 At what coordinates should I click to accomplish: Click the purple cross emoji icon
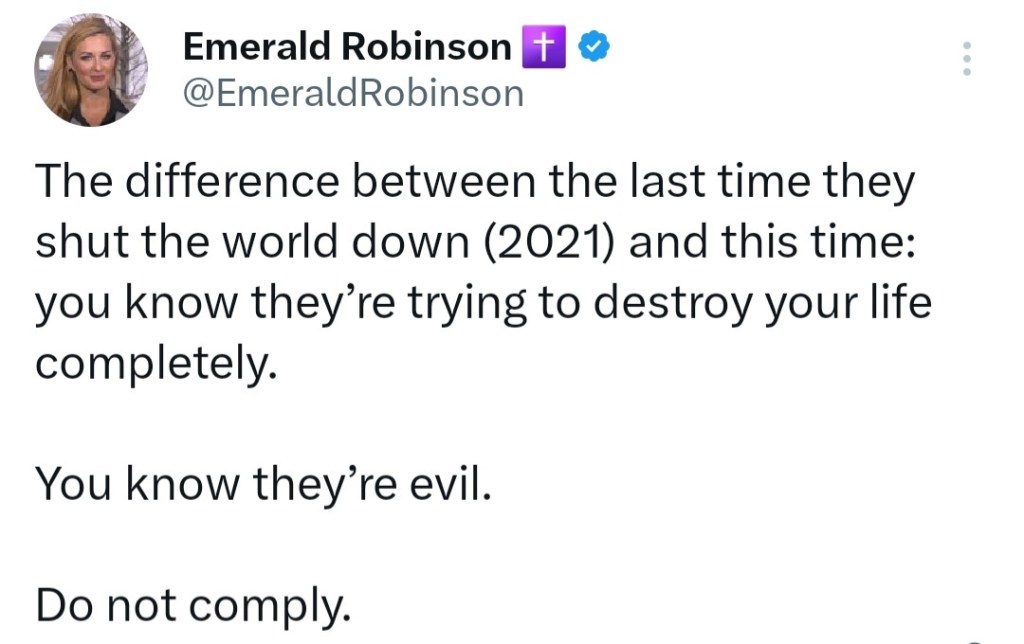pos(544,46)
